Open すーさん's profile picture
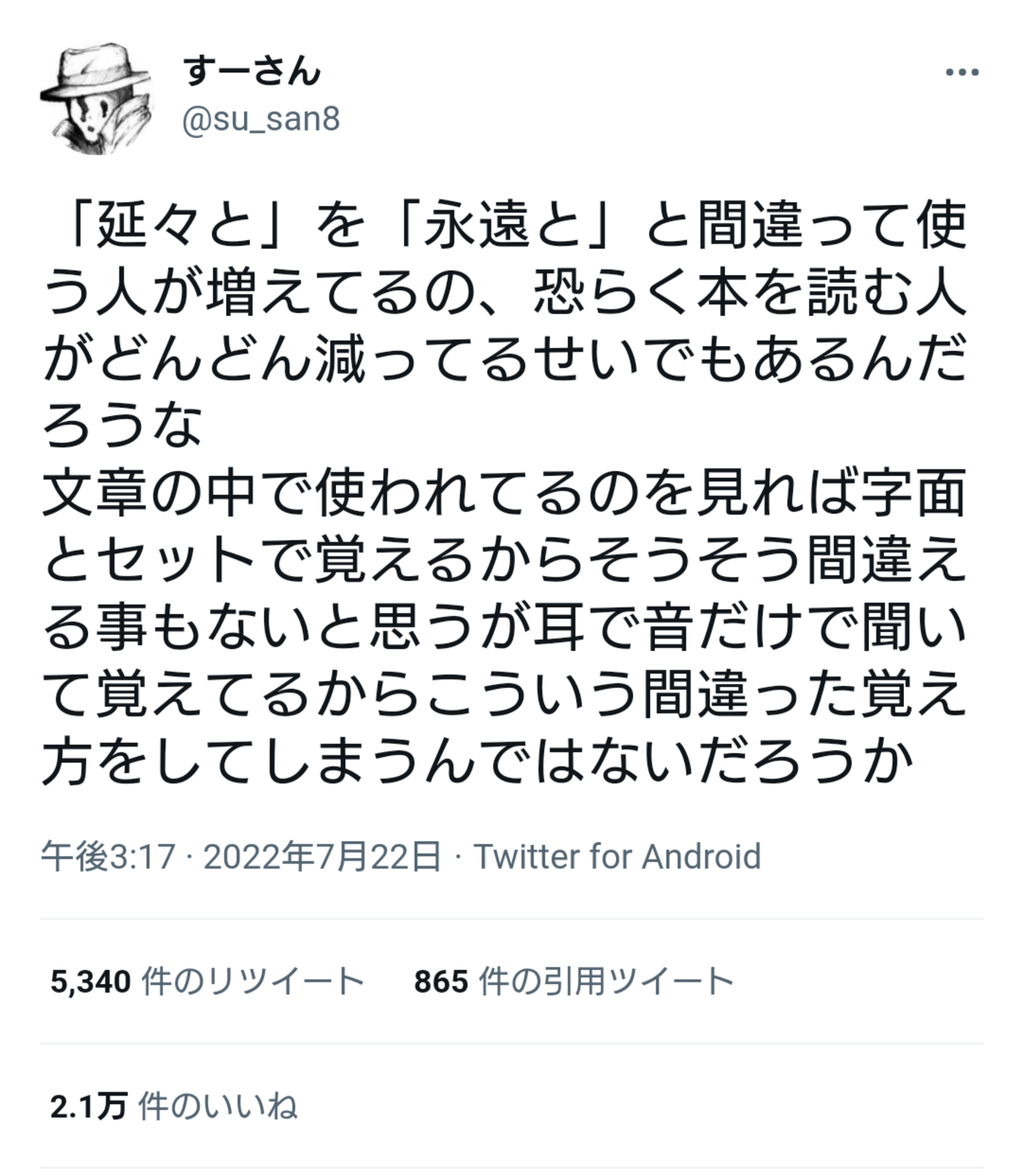1024x1175 pixels. click(96, 98)
